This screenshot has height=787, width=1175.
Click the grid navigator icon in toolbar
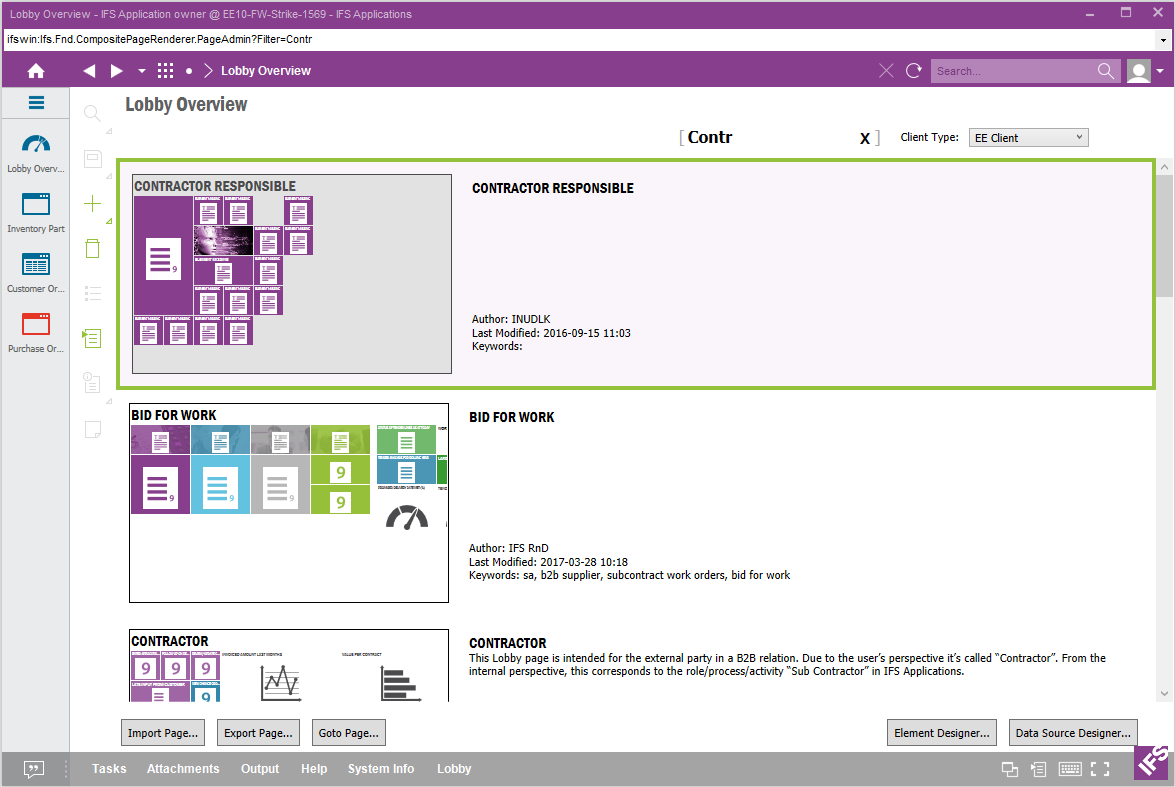[166, 71]
